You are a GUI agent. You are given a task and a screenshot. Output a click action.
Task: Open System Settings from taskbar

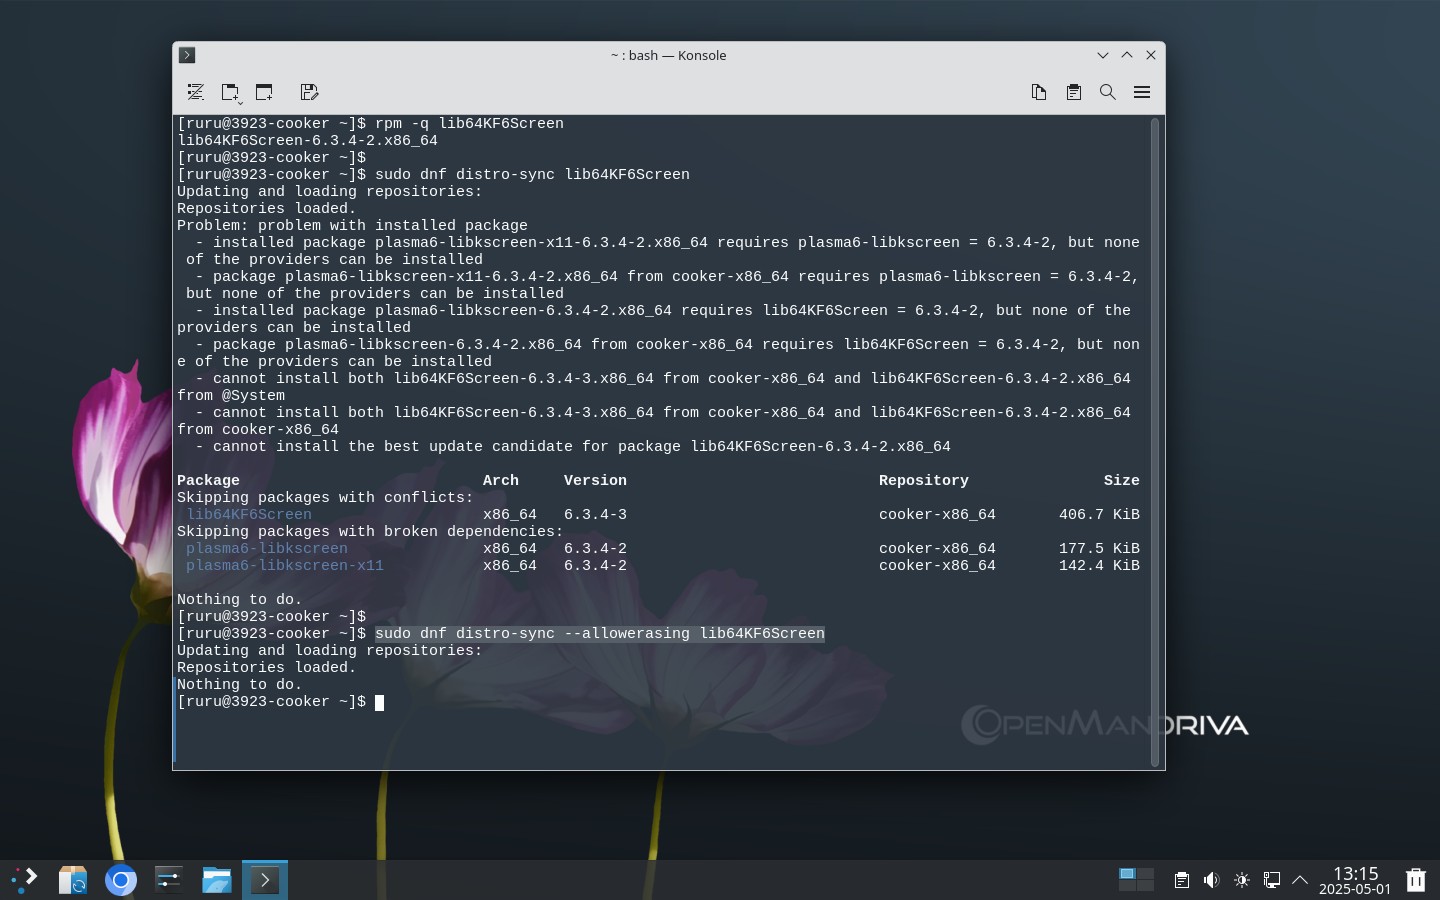click(168, 880)
